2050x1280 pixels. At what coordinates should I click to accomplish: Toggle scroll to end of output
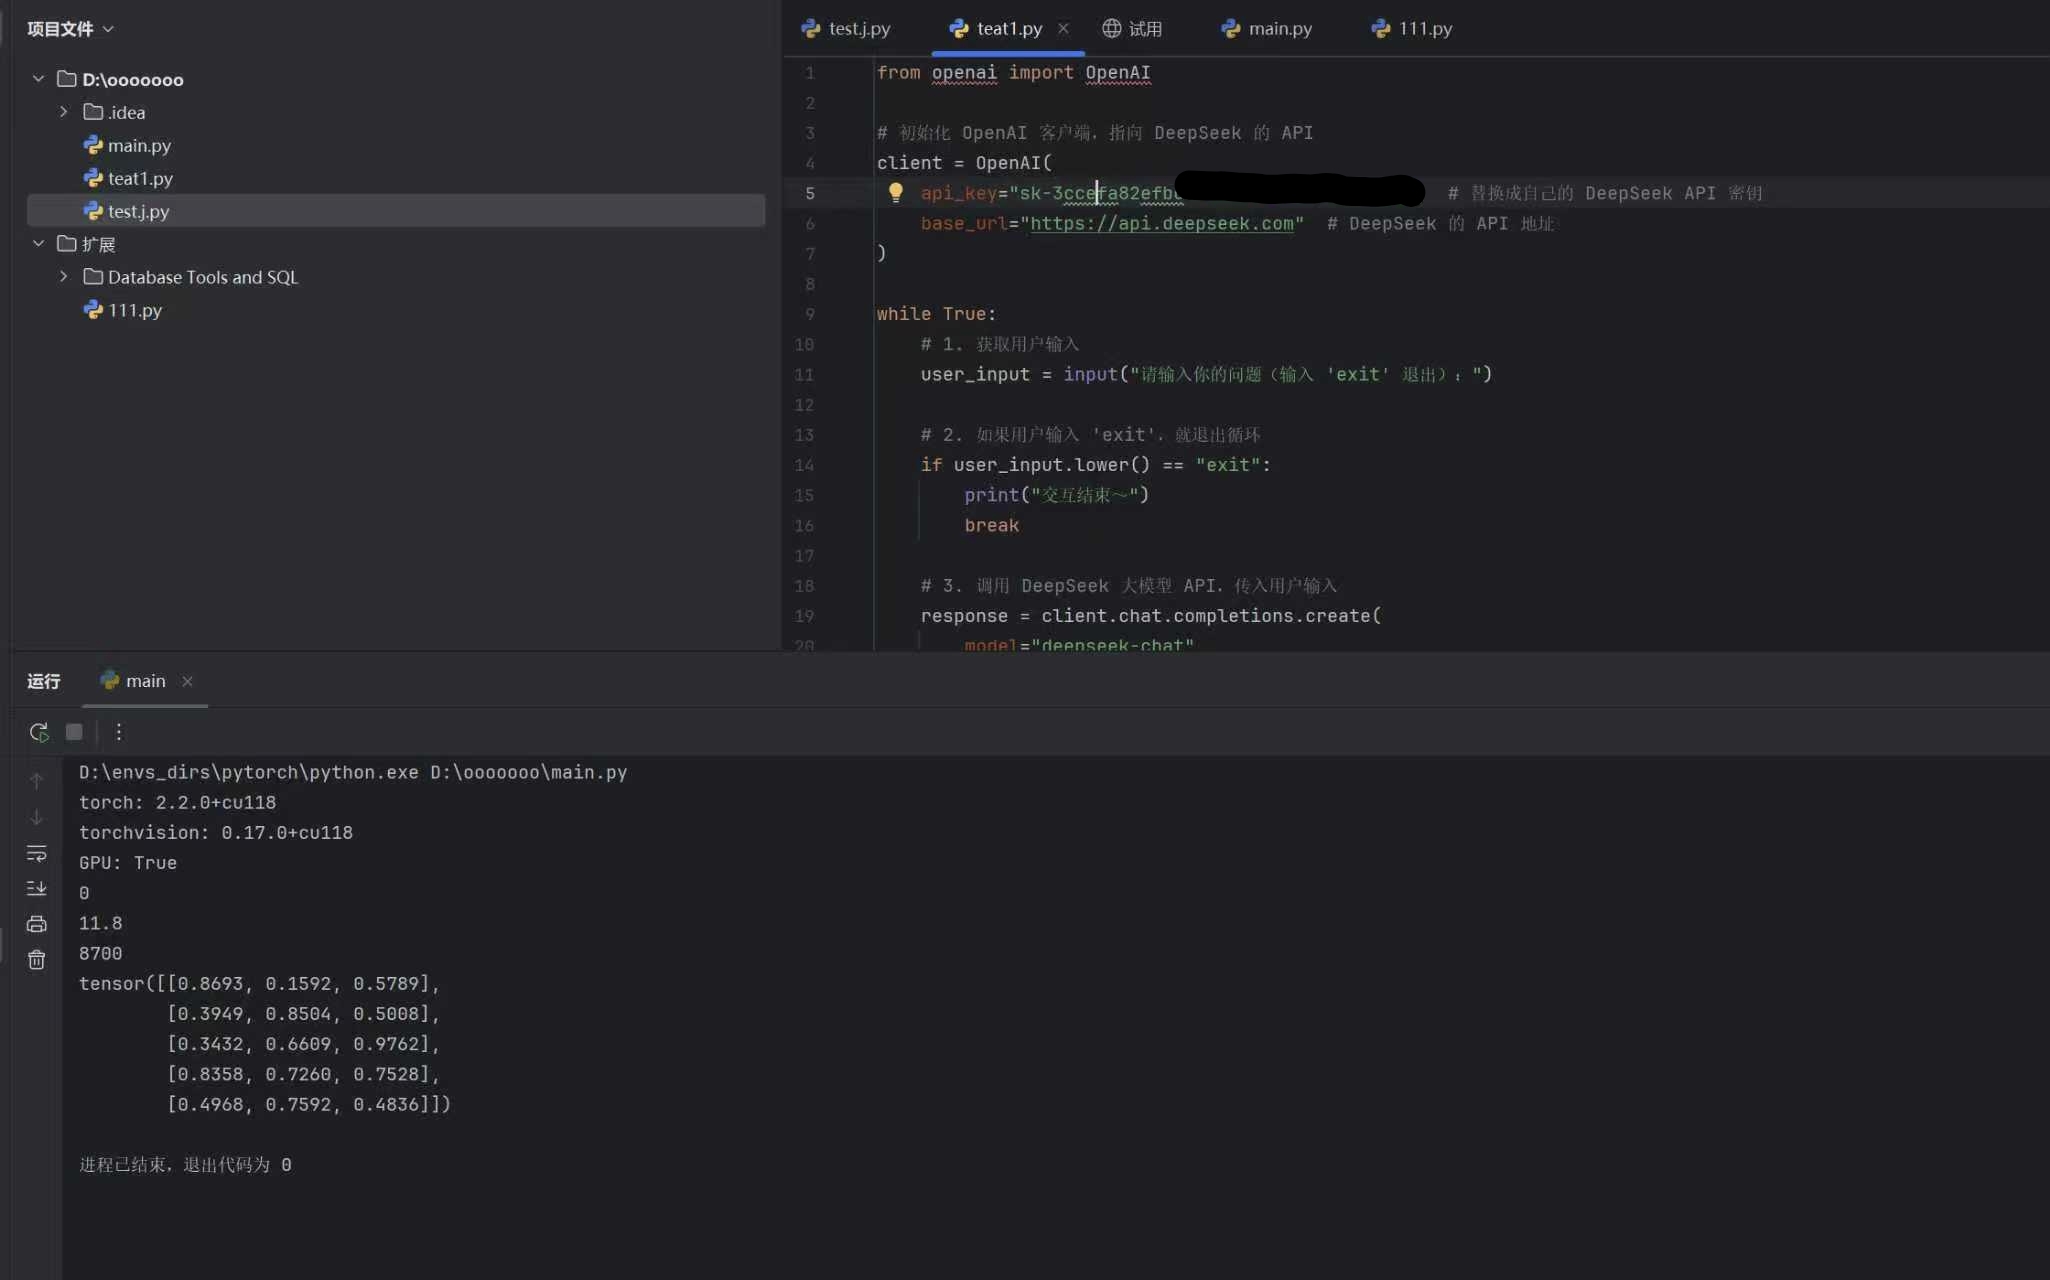click(37, 888)
